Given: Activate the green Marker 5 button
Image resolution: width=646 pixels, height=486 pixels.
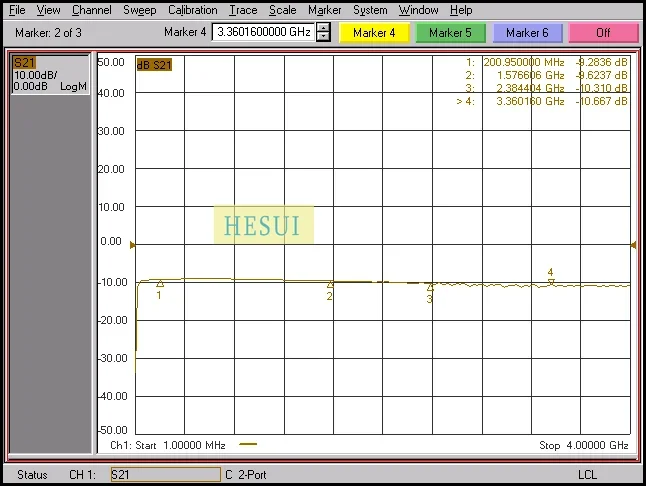Looking at the screenshot, I should pyautogui.click(x=450, y=33).
